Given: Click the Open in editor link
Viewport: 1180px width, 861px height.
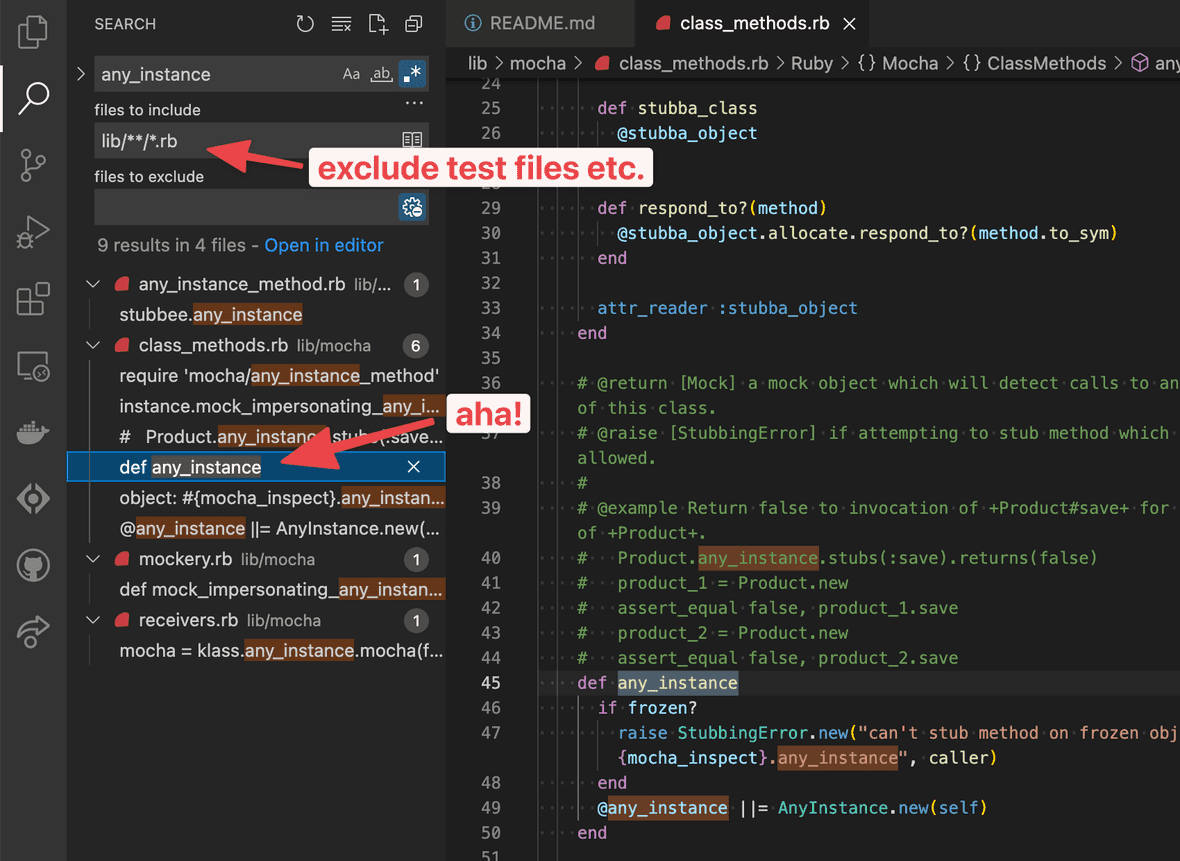Looking at the screenshot, I should 323,245.
